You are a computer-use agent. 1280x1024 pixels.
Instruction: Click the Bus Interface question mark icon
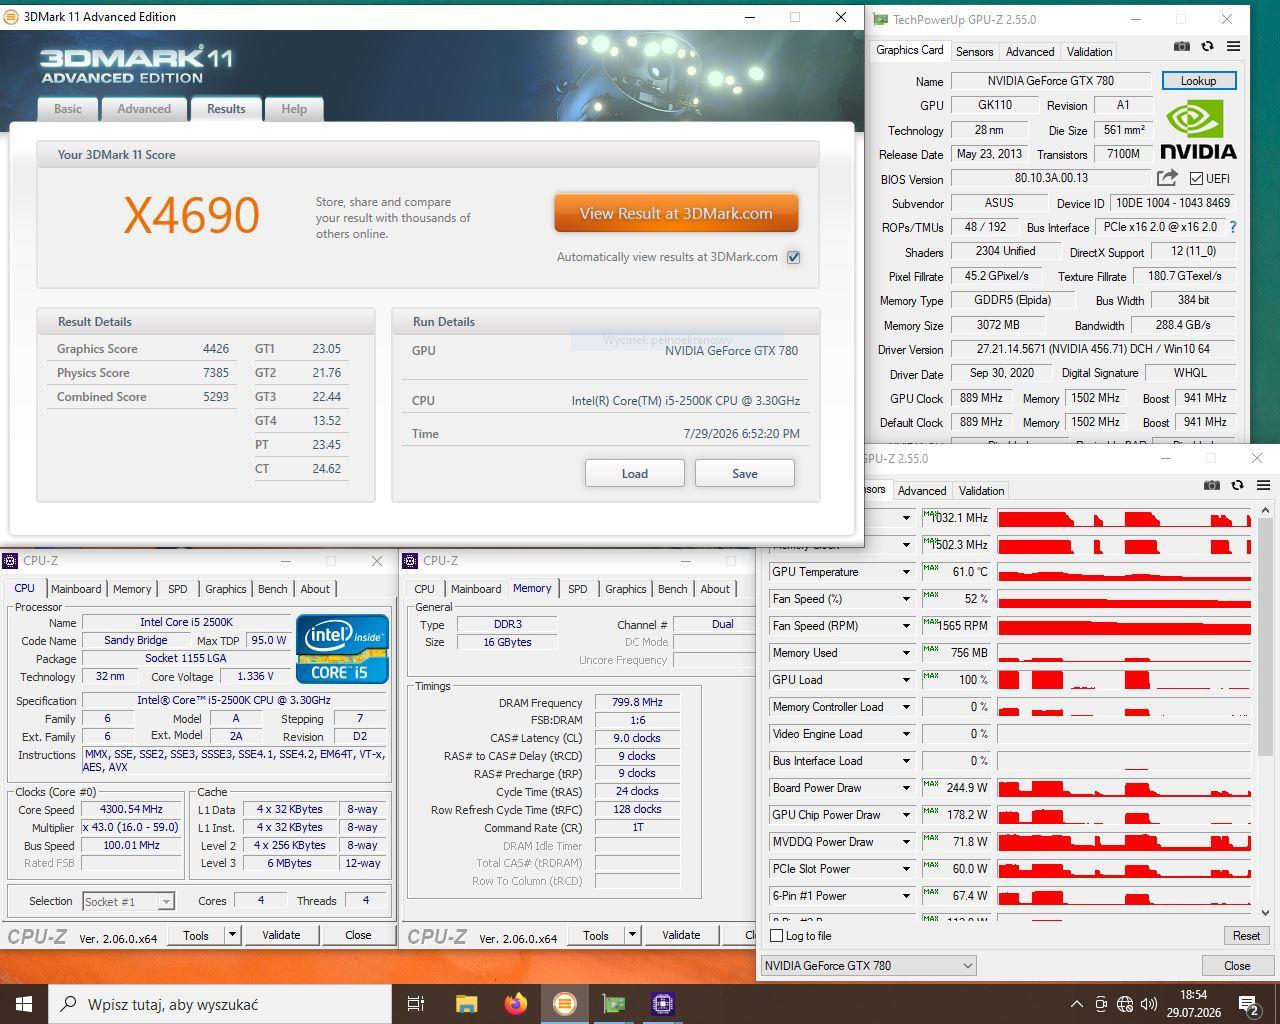1233,227
